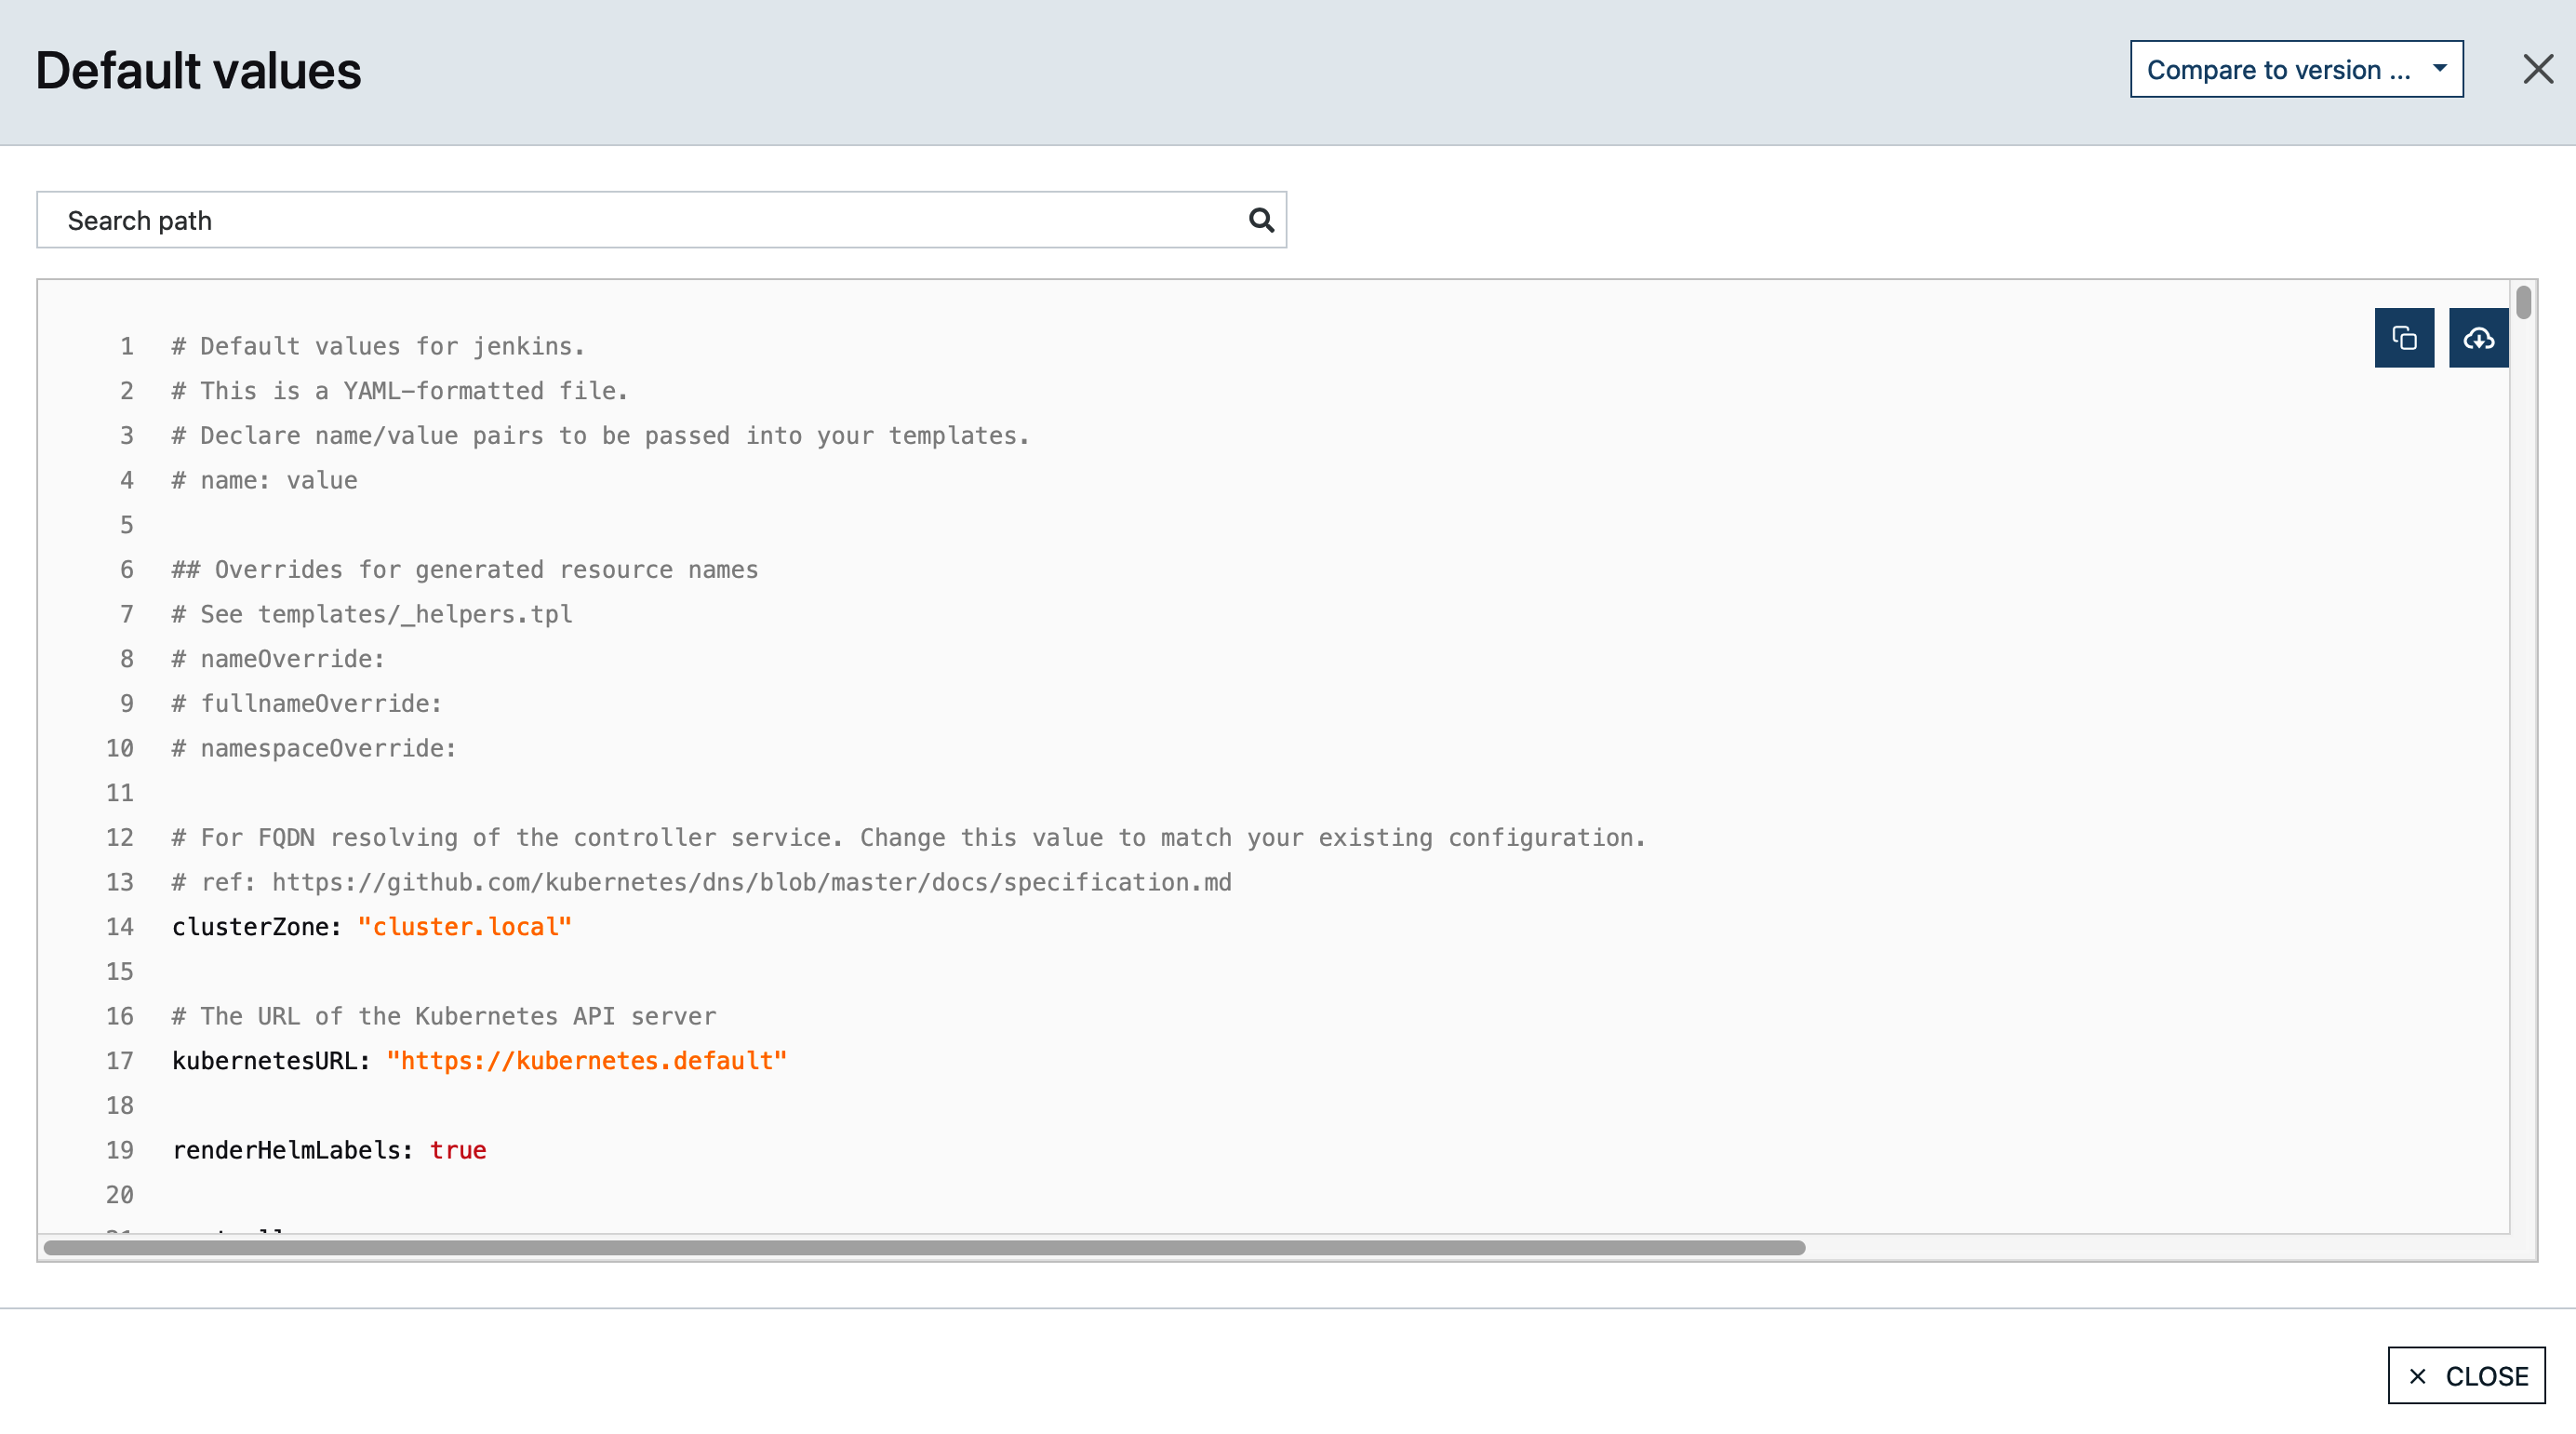Click the search magnifier icon
2576x1434 pixels.
(x=1258, y=219)
